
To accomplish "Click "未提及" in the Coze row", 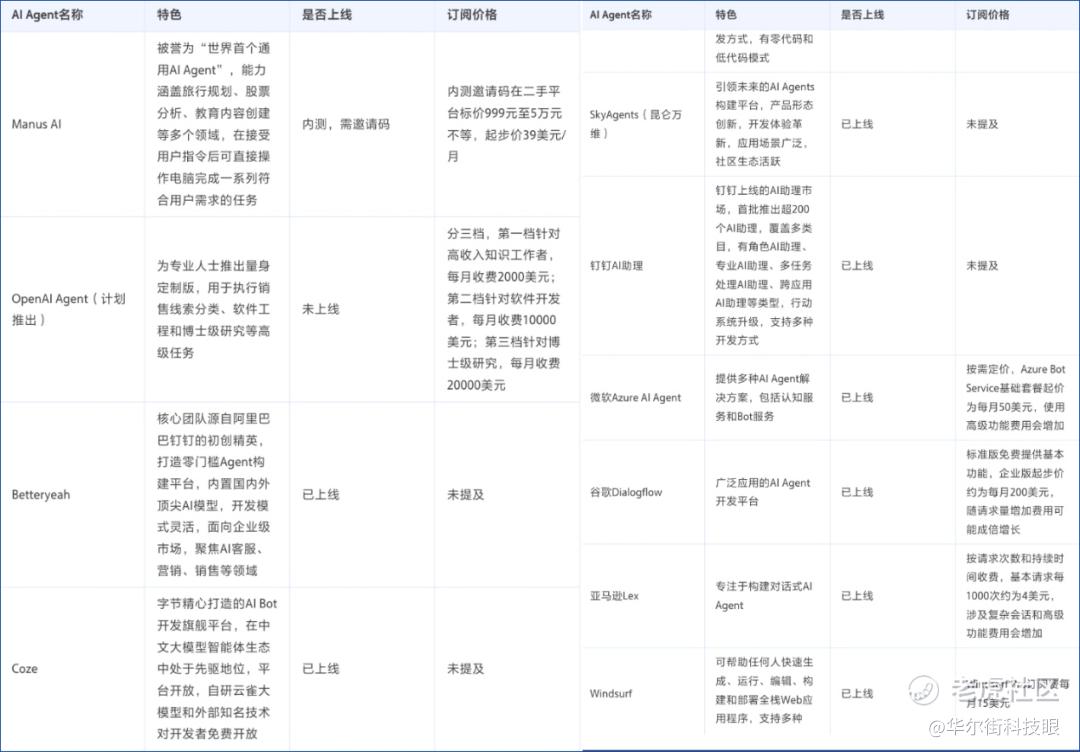I will [465, 669].
